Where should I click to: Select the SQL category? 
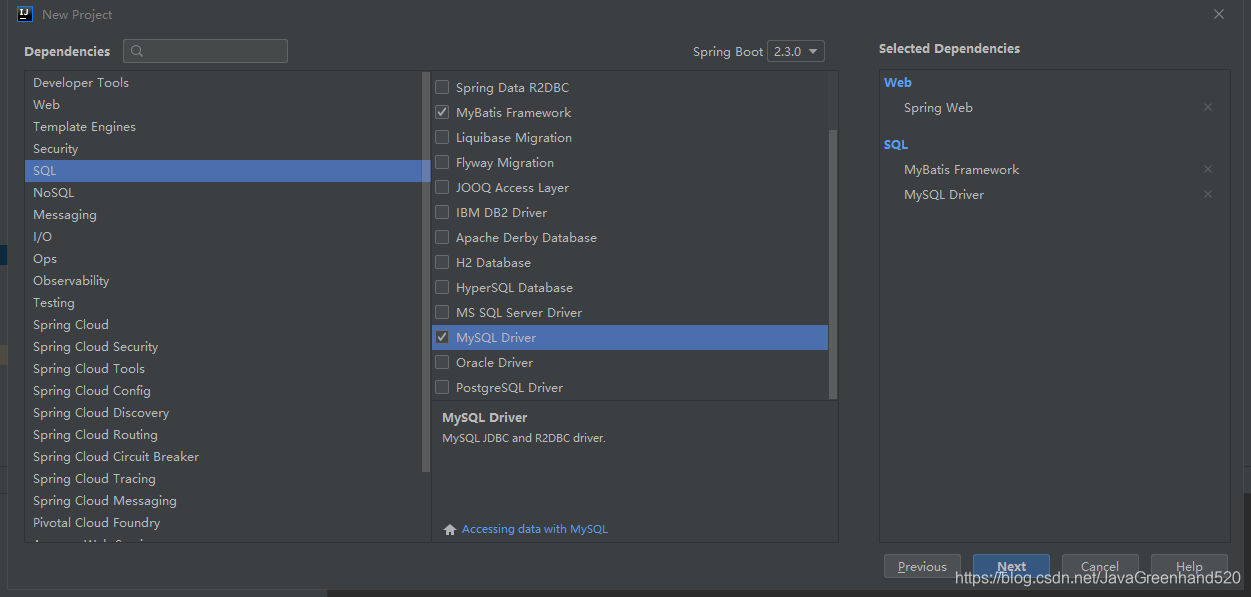coord(227,170)
